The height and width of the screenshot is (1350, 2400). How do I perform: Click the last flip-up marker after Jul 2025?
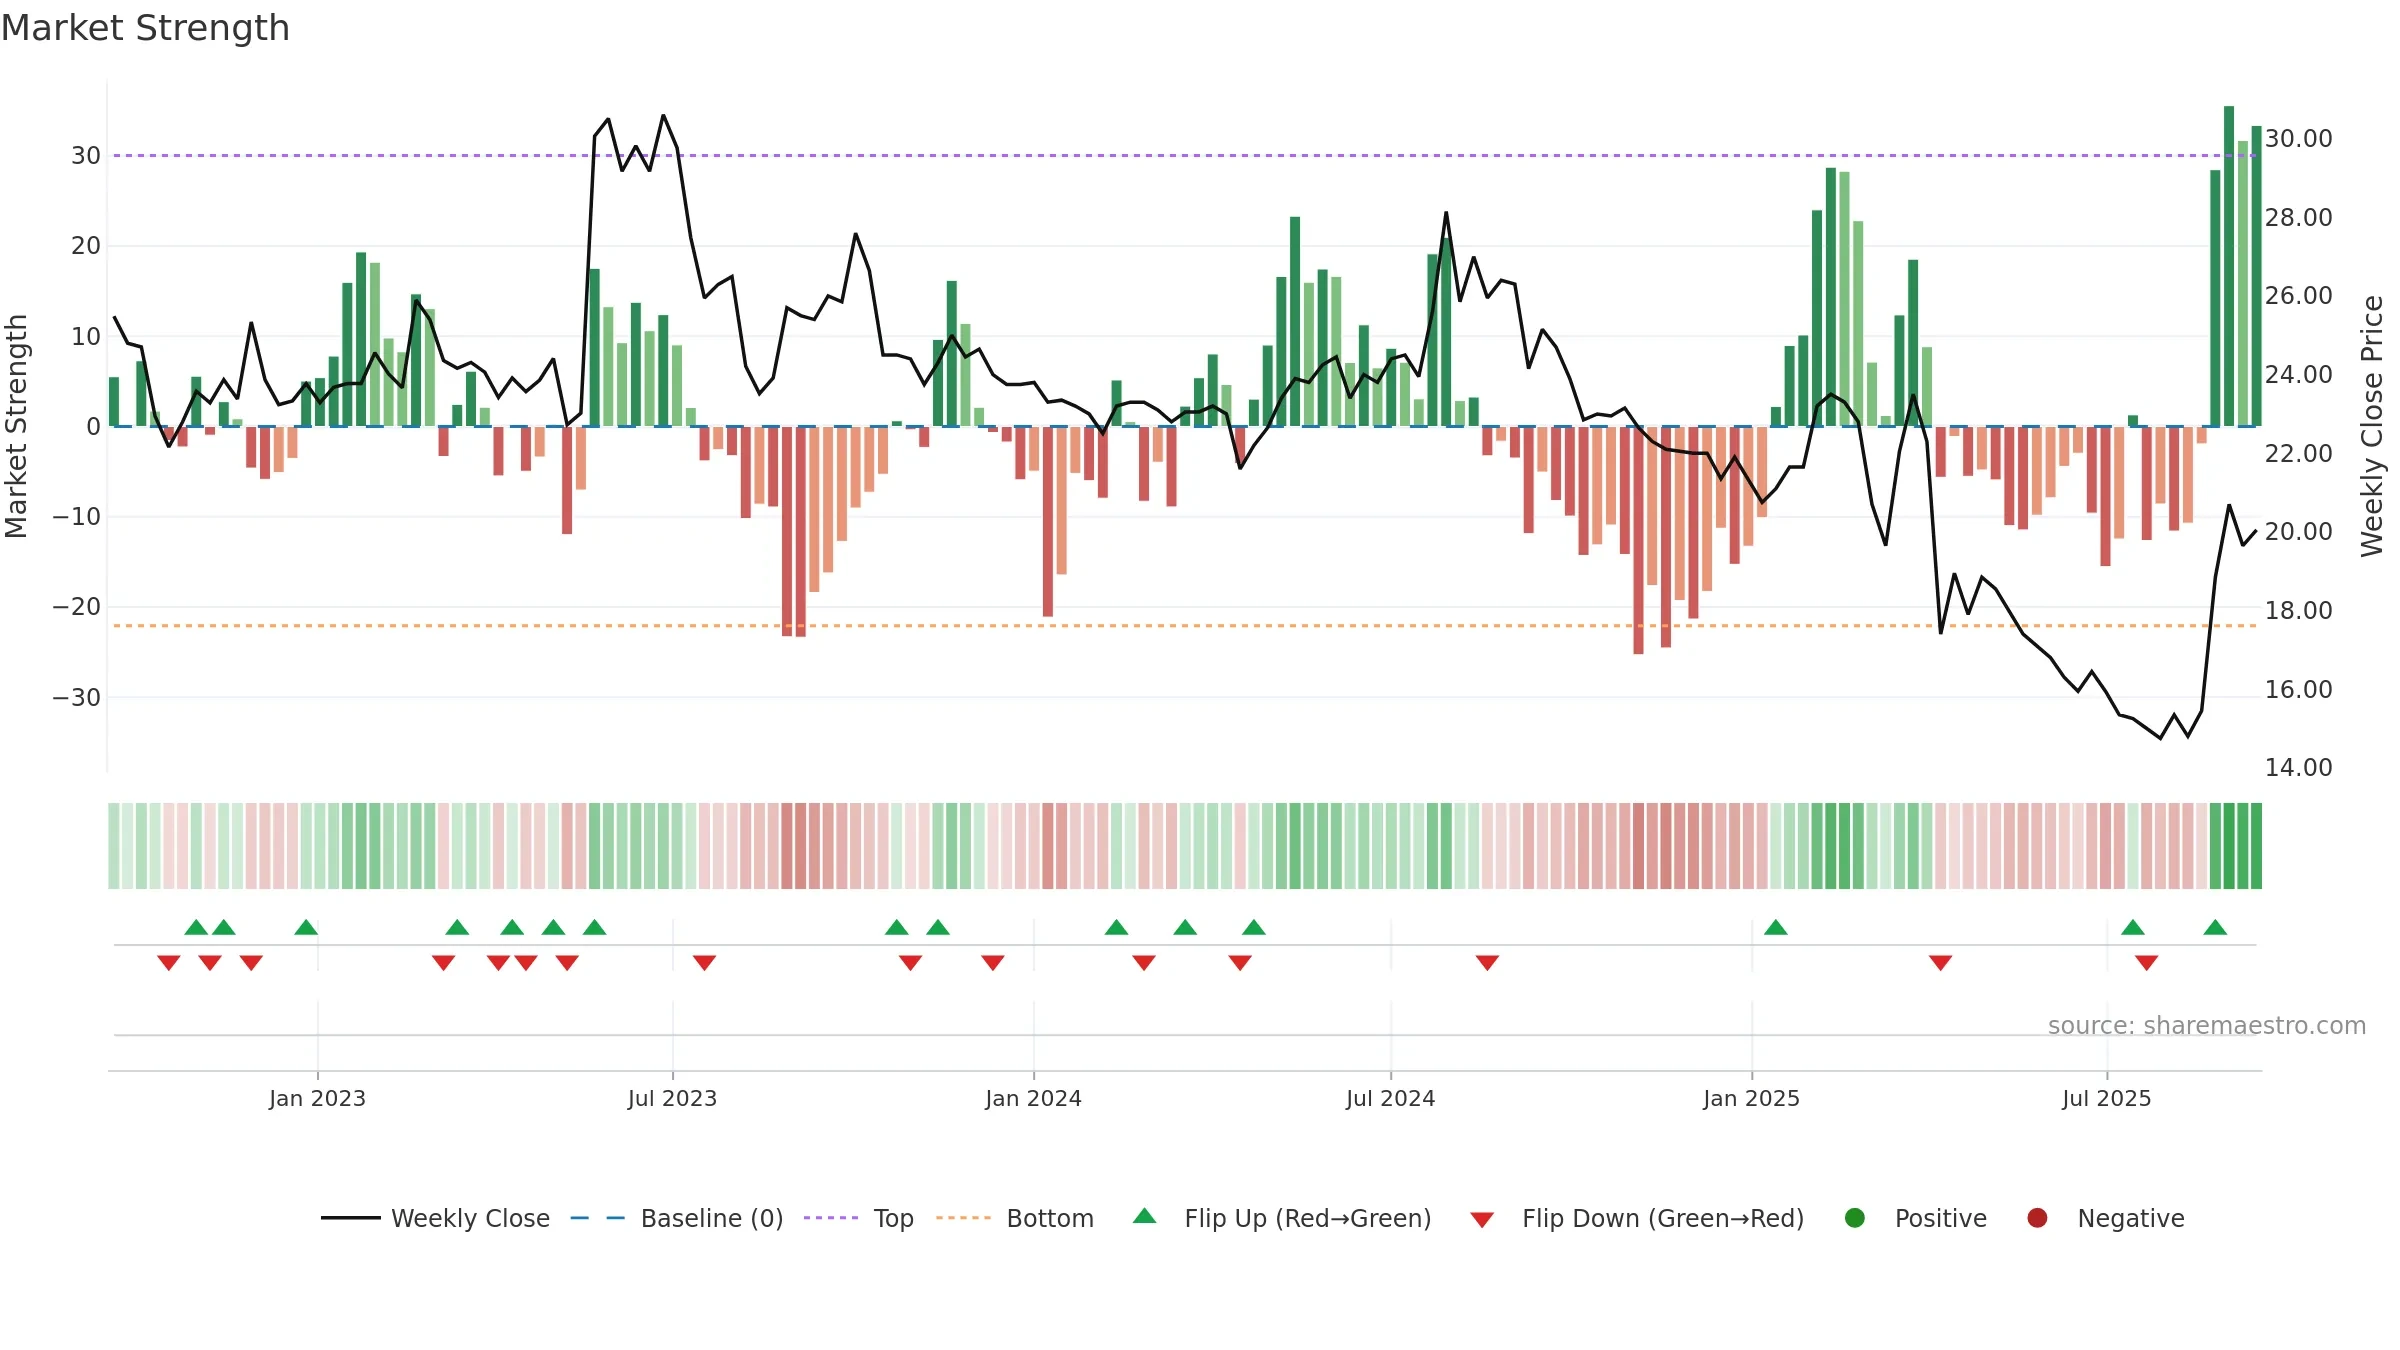coord(2215,927)
